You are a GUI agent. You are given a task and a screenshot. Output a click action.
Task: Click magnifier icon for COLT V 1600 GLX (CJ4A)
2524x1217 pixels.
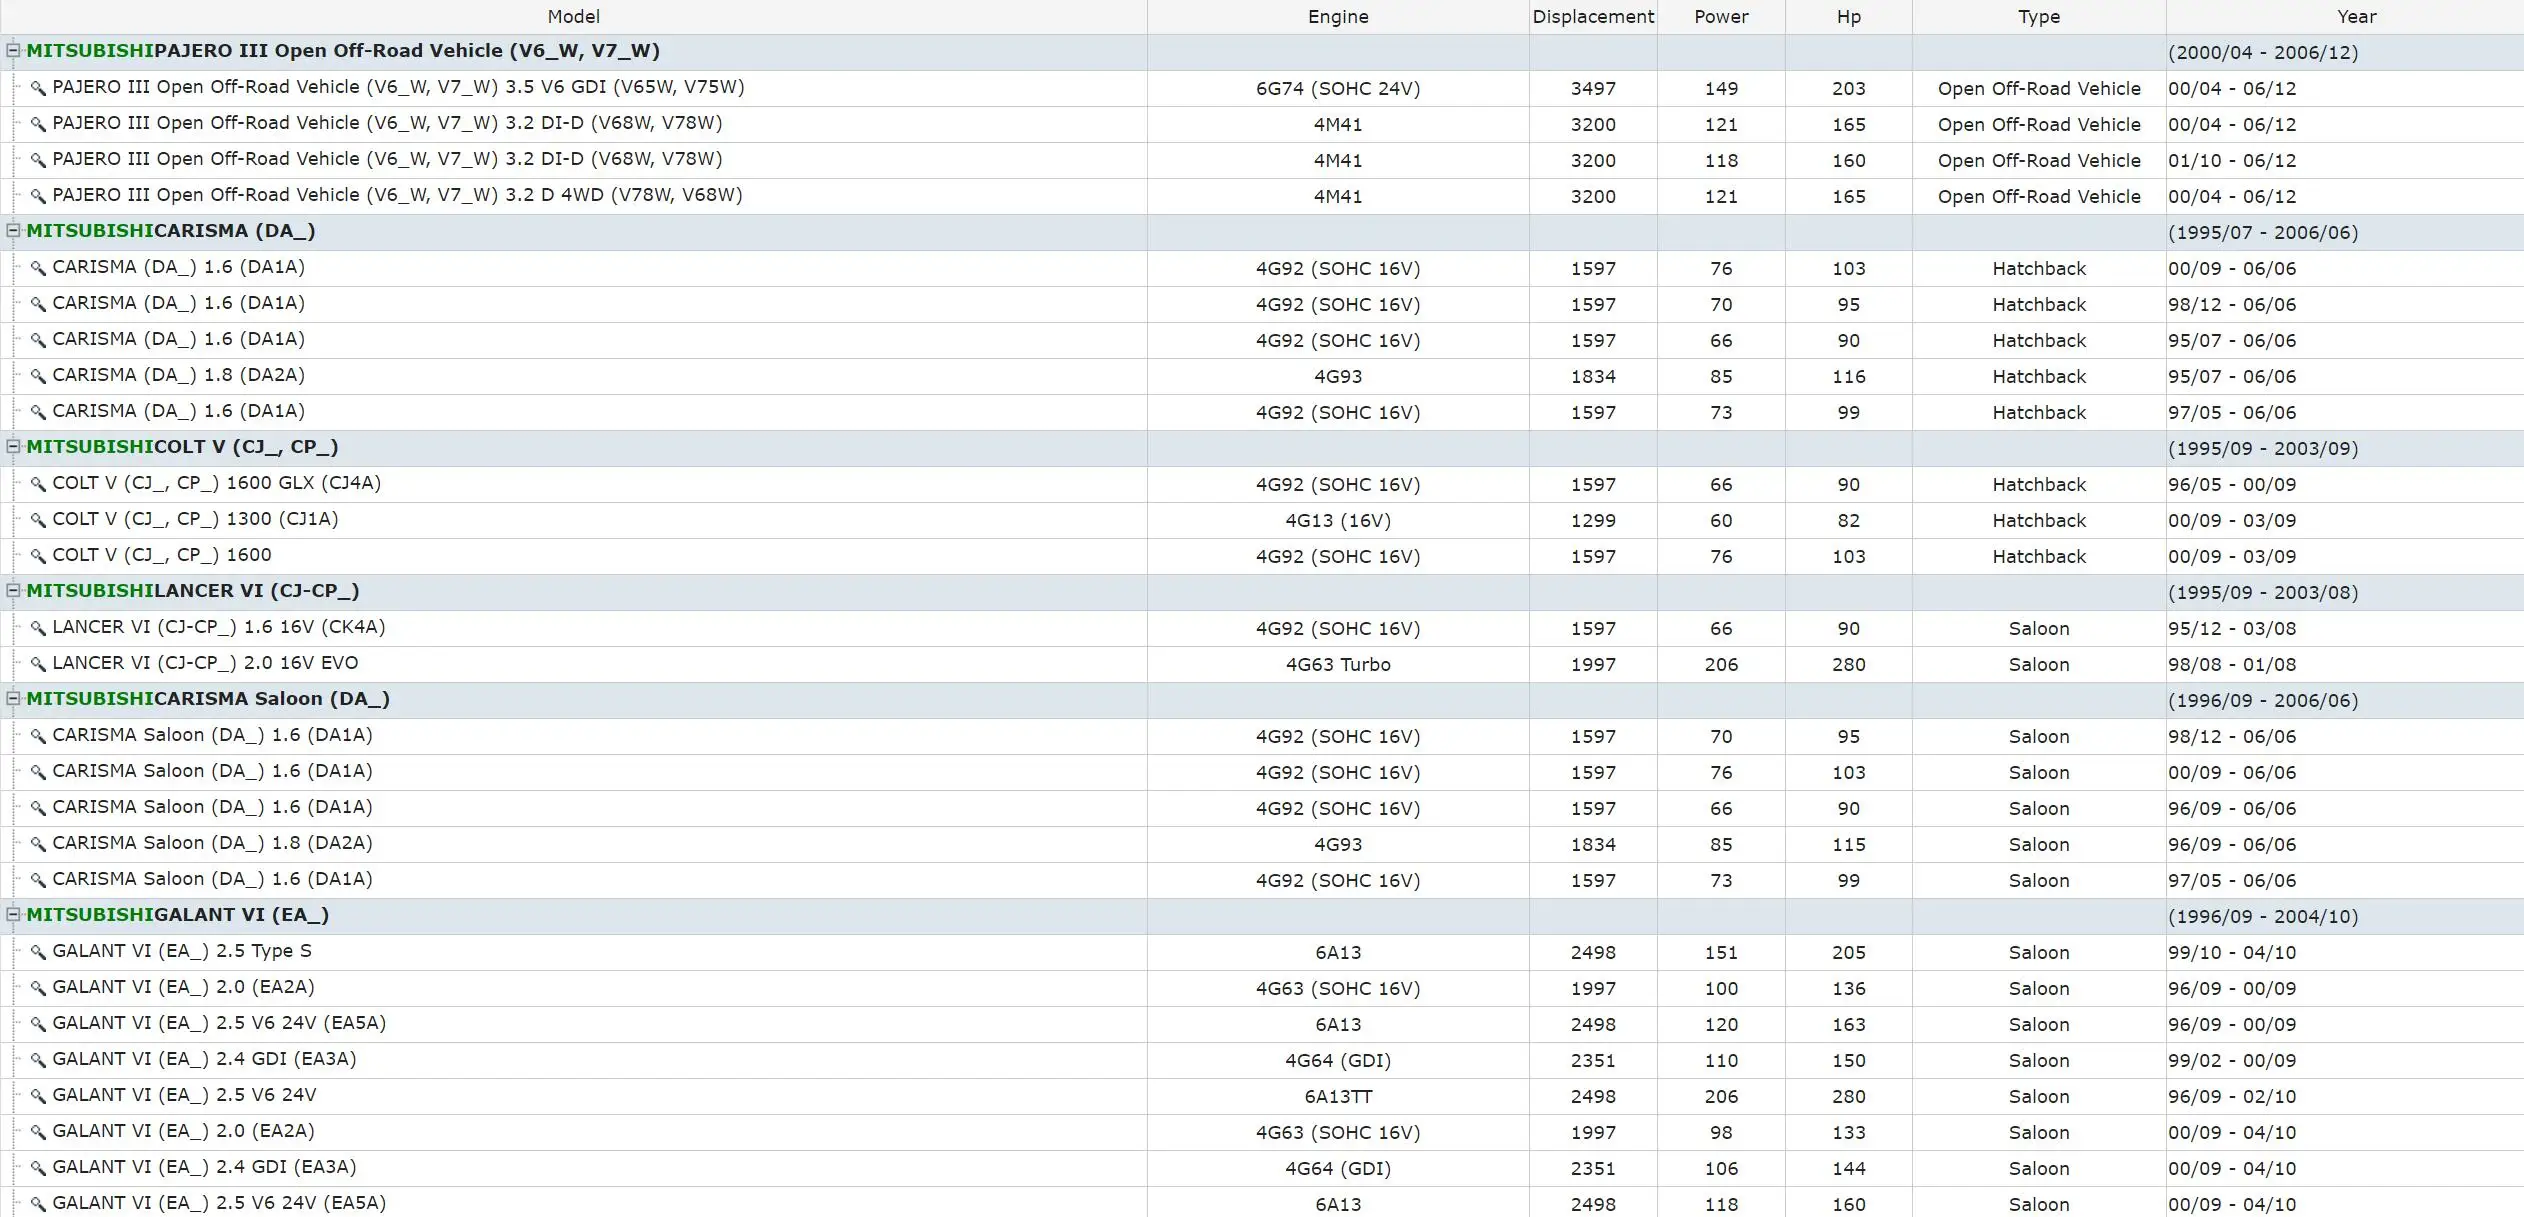point(38,484)
